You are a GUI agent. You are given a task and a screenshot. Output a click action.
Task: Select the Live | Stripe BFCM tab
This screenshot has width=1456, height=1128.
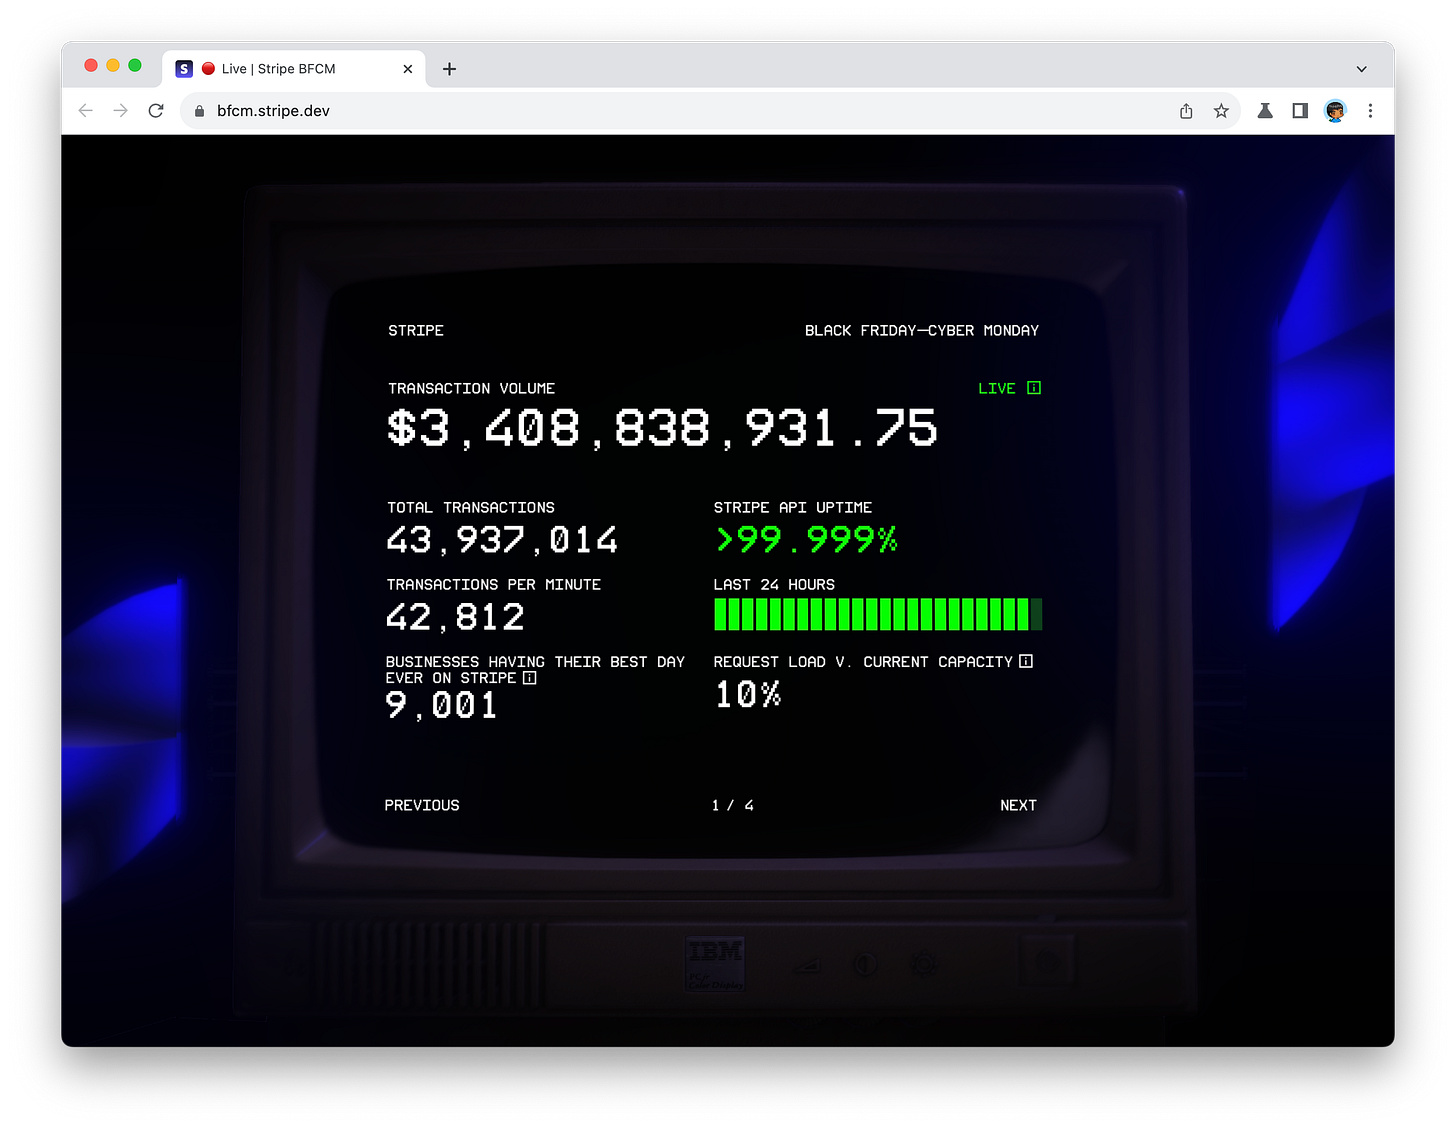tap(294, 69)
